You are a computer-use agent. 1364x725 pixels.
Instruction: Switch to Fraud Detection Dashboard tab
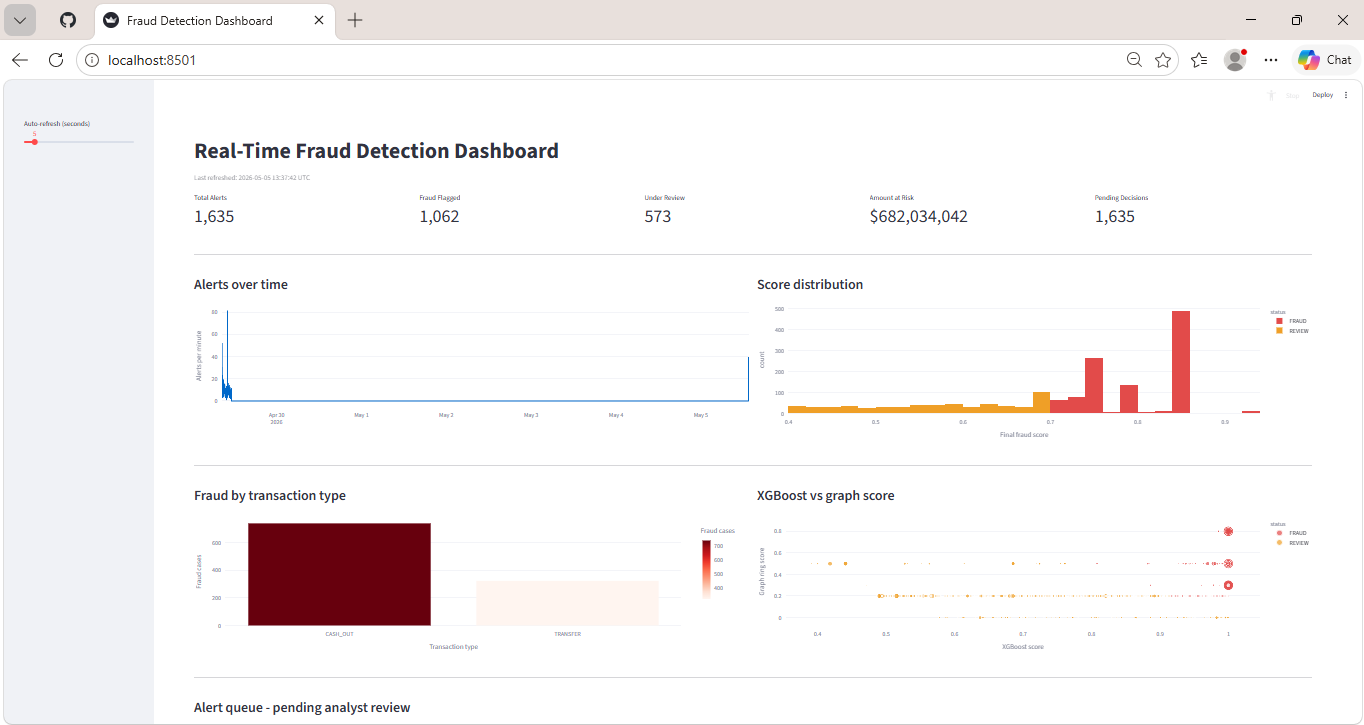pos(216,20)
